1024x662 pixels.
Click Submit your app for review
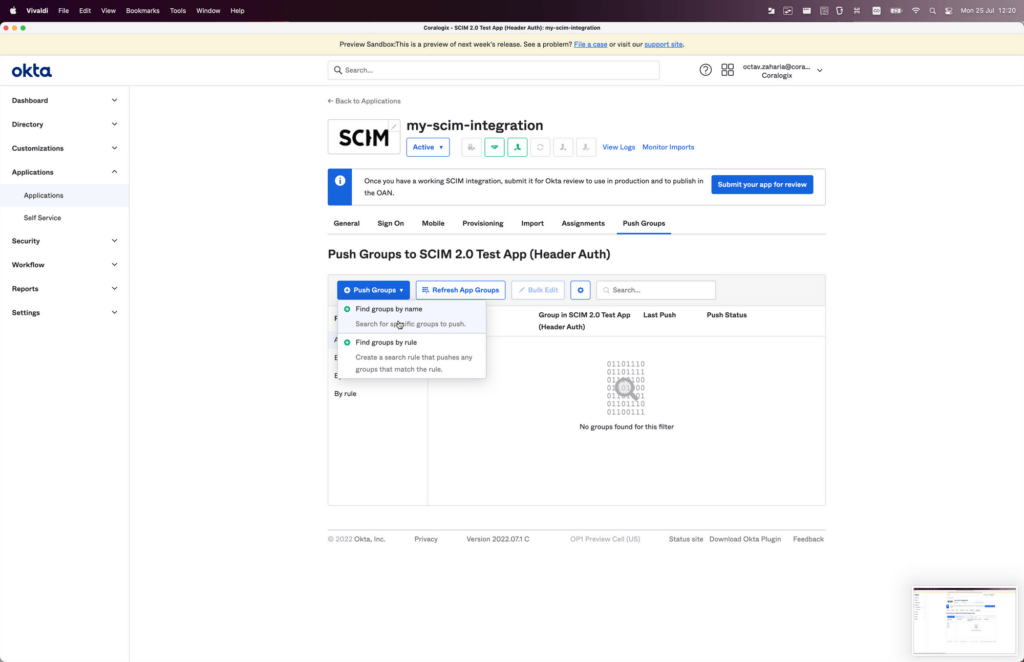coord(762,185)
